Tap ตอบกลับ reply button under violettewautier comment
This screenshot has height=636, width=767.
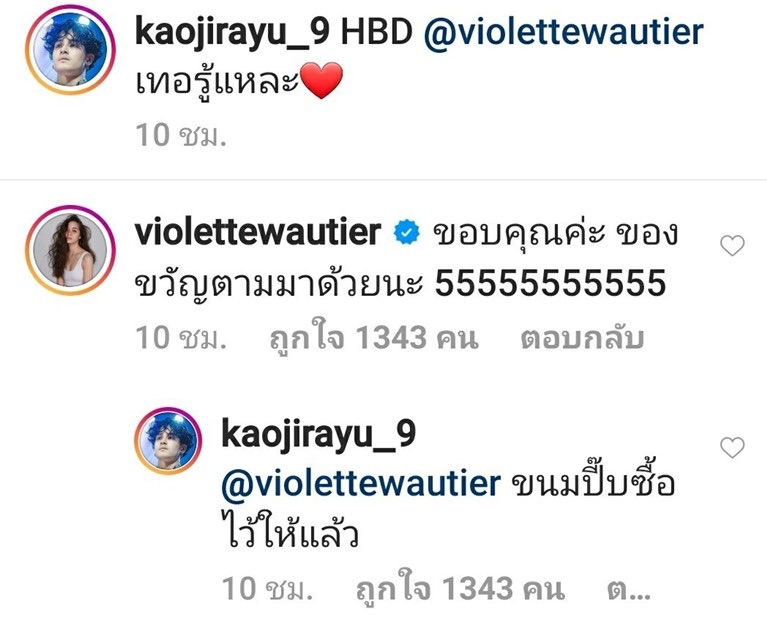582,338
